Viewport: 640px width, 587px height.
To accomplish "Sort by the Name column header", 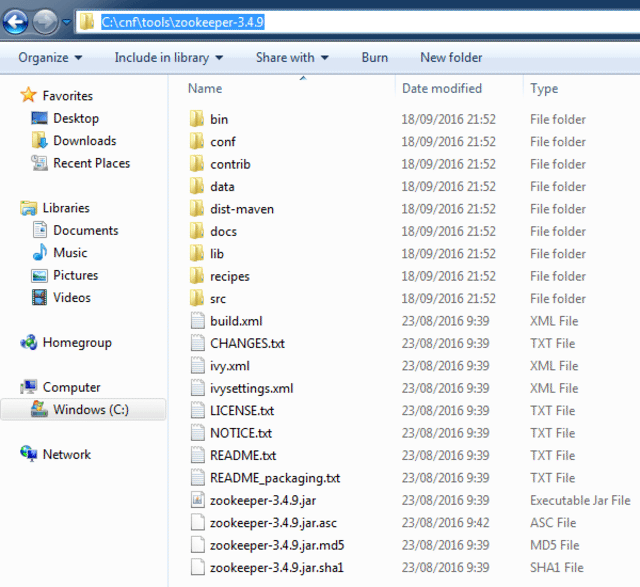I will [x=205, y=89].
